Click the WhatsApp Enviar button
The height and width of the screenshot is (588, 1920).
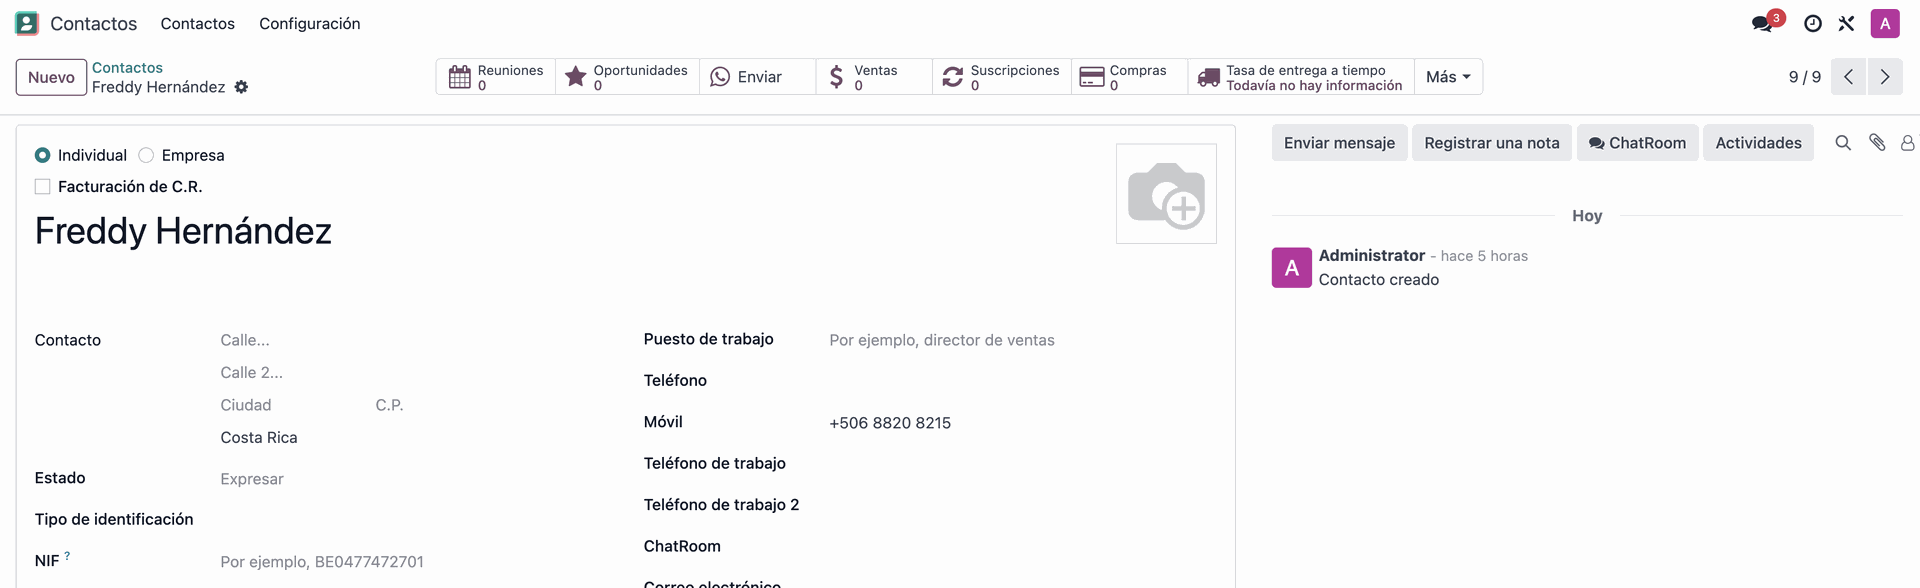tap(757, 77)
